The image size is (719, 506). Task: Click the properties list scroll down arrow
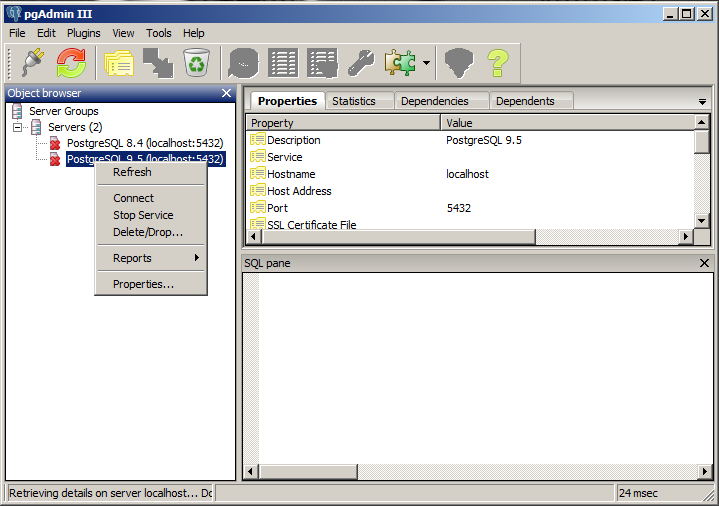pos(702,221)
